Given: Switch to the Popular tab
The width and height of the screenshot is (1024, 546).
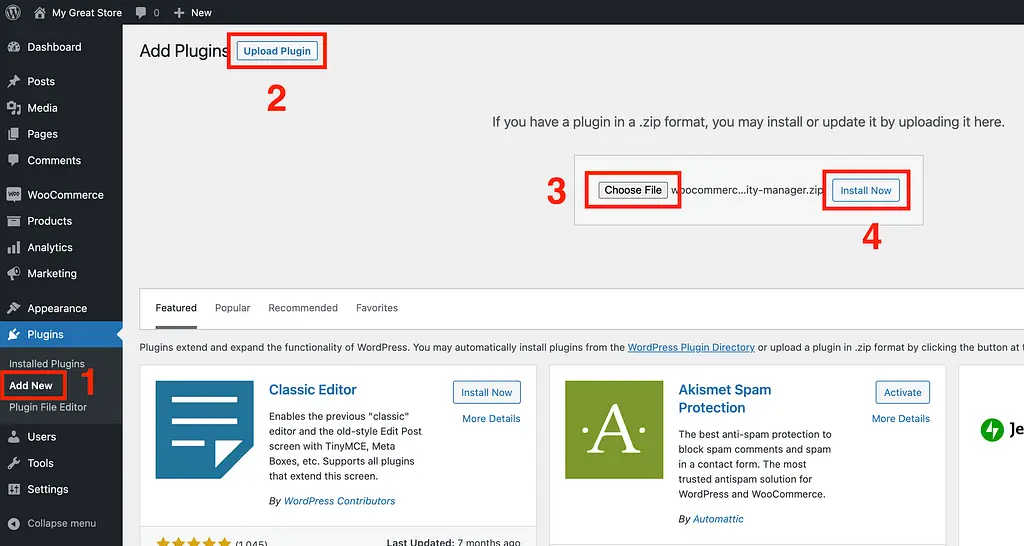Looking at the screenshot, I should [x=232, y=308].
